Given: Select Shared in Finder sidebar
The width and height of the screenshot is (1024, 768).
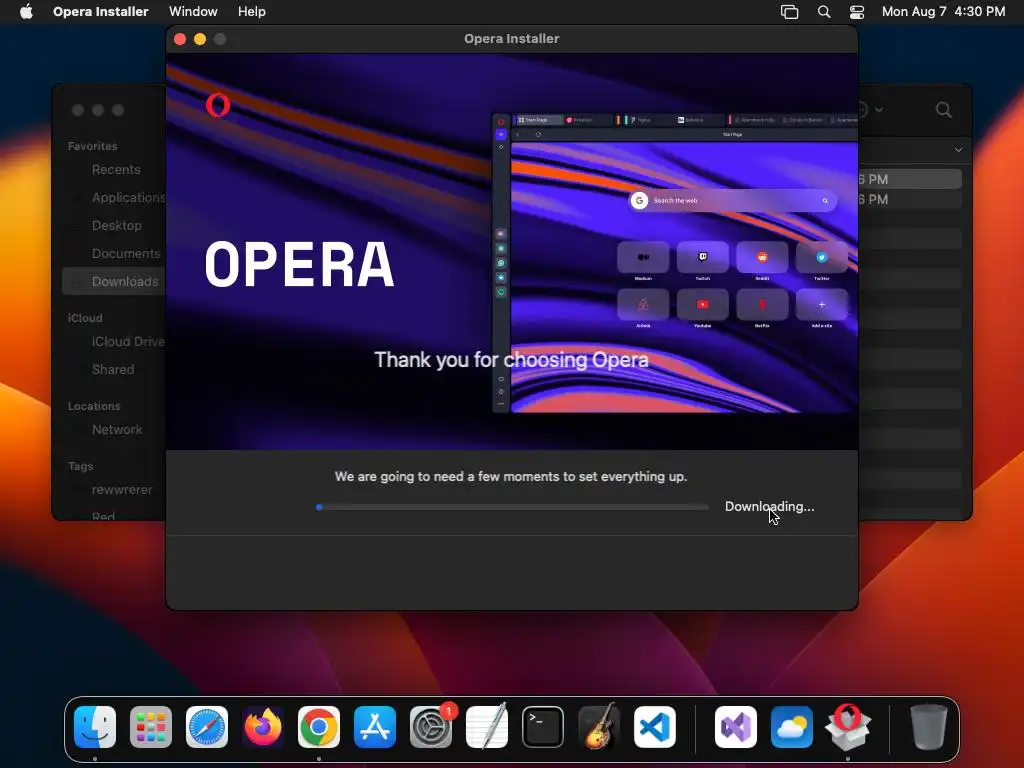Looking at the screenshot, I should [x=112, y=370].
